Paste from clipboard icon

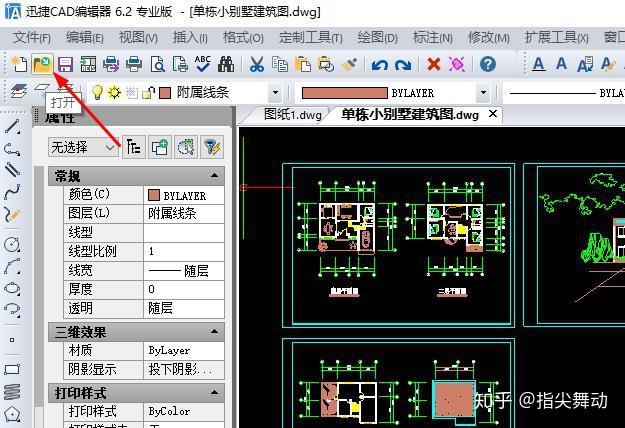point(303,64)
